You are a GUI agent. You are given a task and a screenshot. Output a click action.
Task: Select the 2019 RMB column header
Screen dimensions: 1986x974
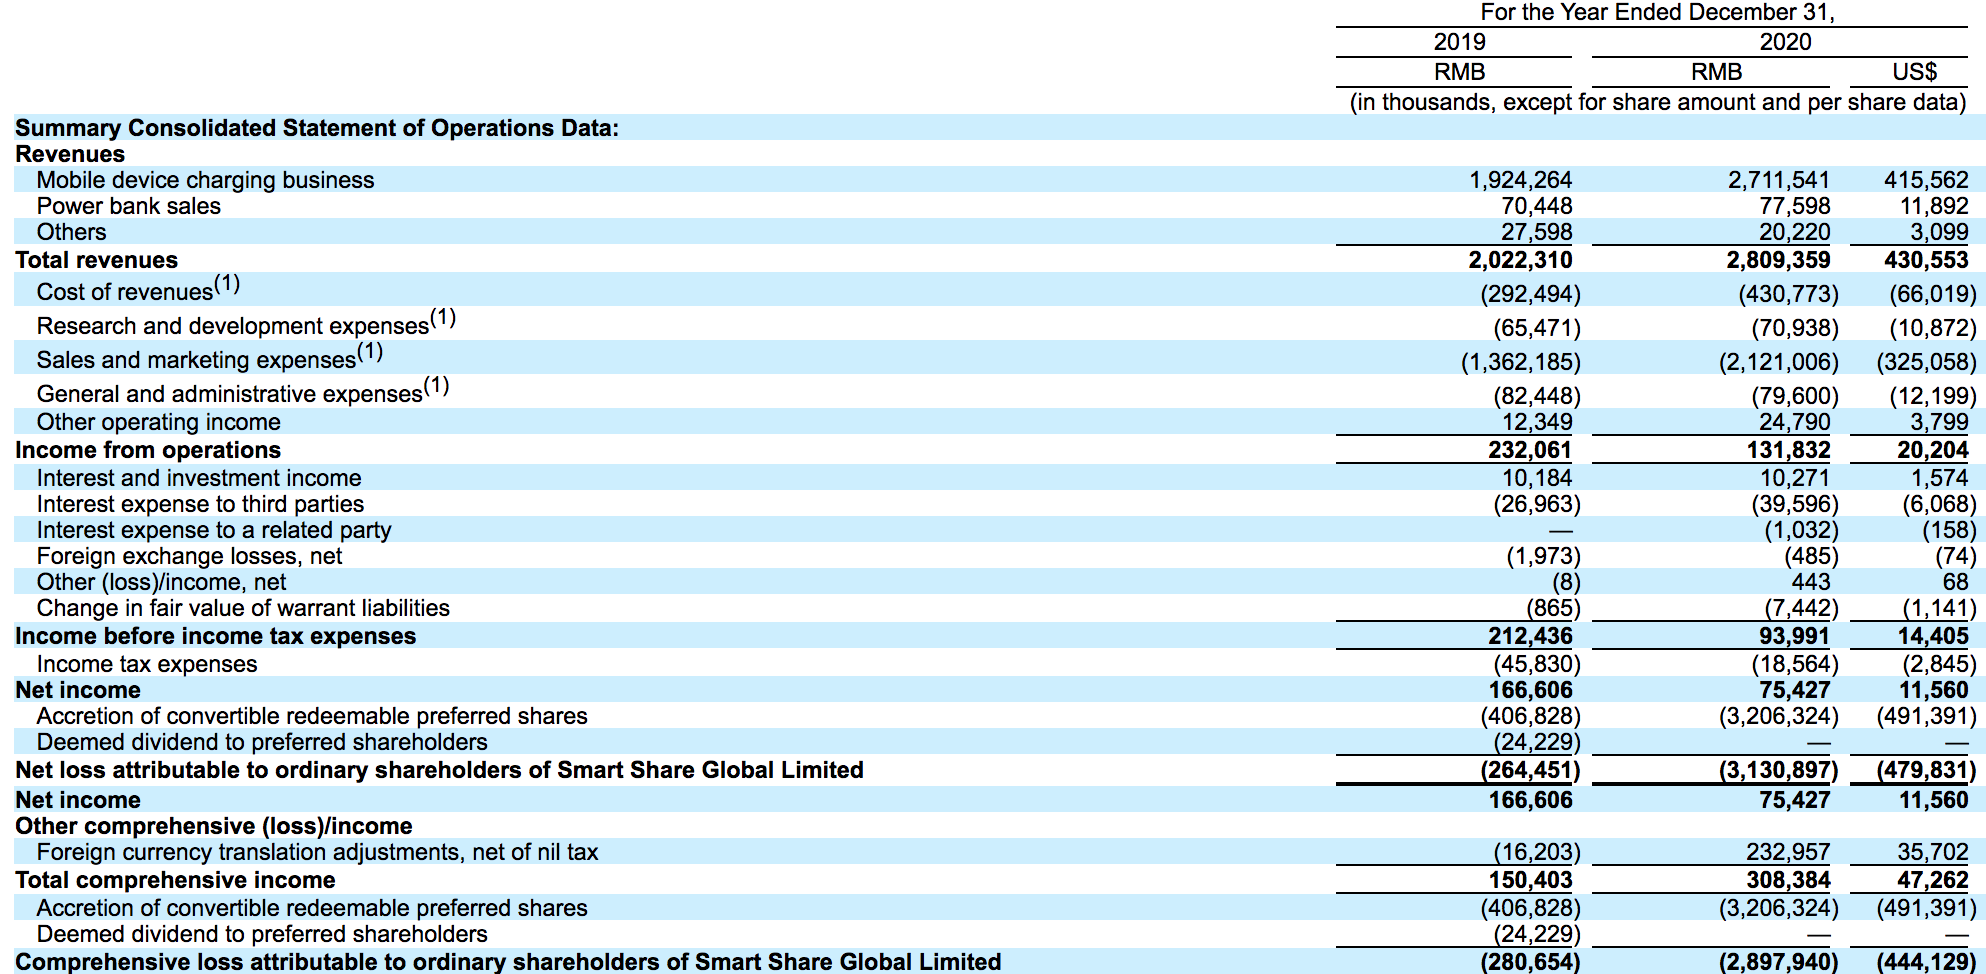click(x=1459, y=72)
